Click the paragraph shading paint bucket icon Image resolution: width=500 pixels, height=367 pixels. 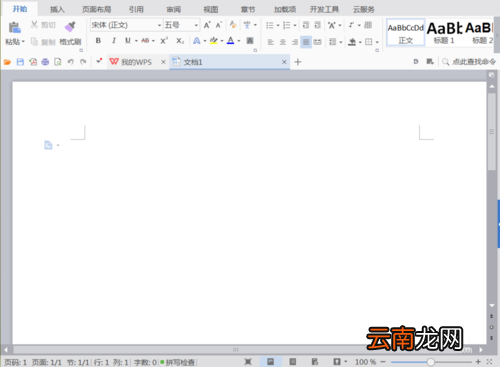pos(352,42)
